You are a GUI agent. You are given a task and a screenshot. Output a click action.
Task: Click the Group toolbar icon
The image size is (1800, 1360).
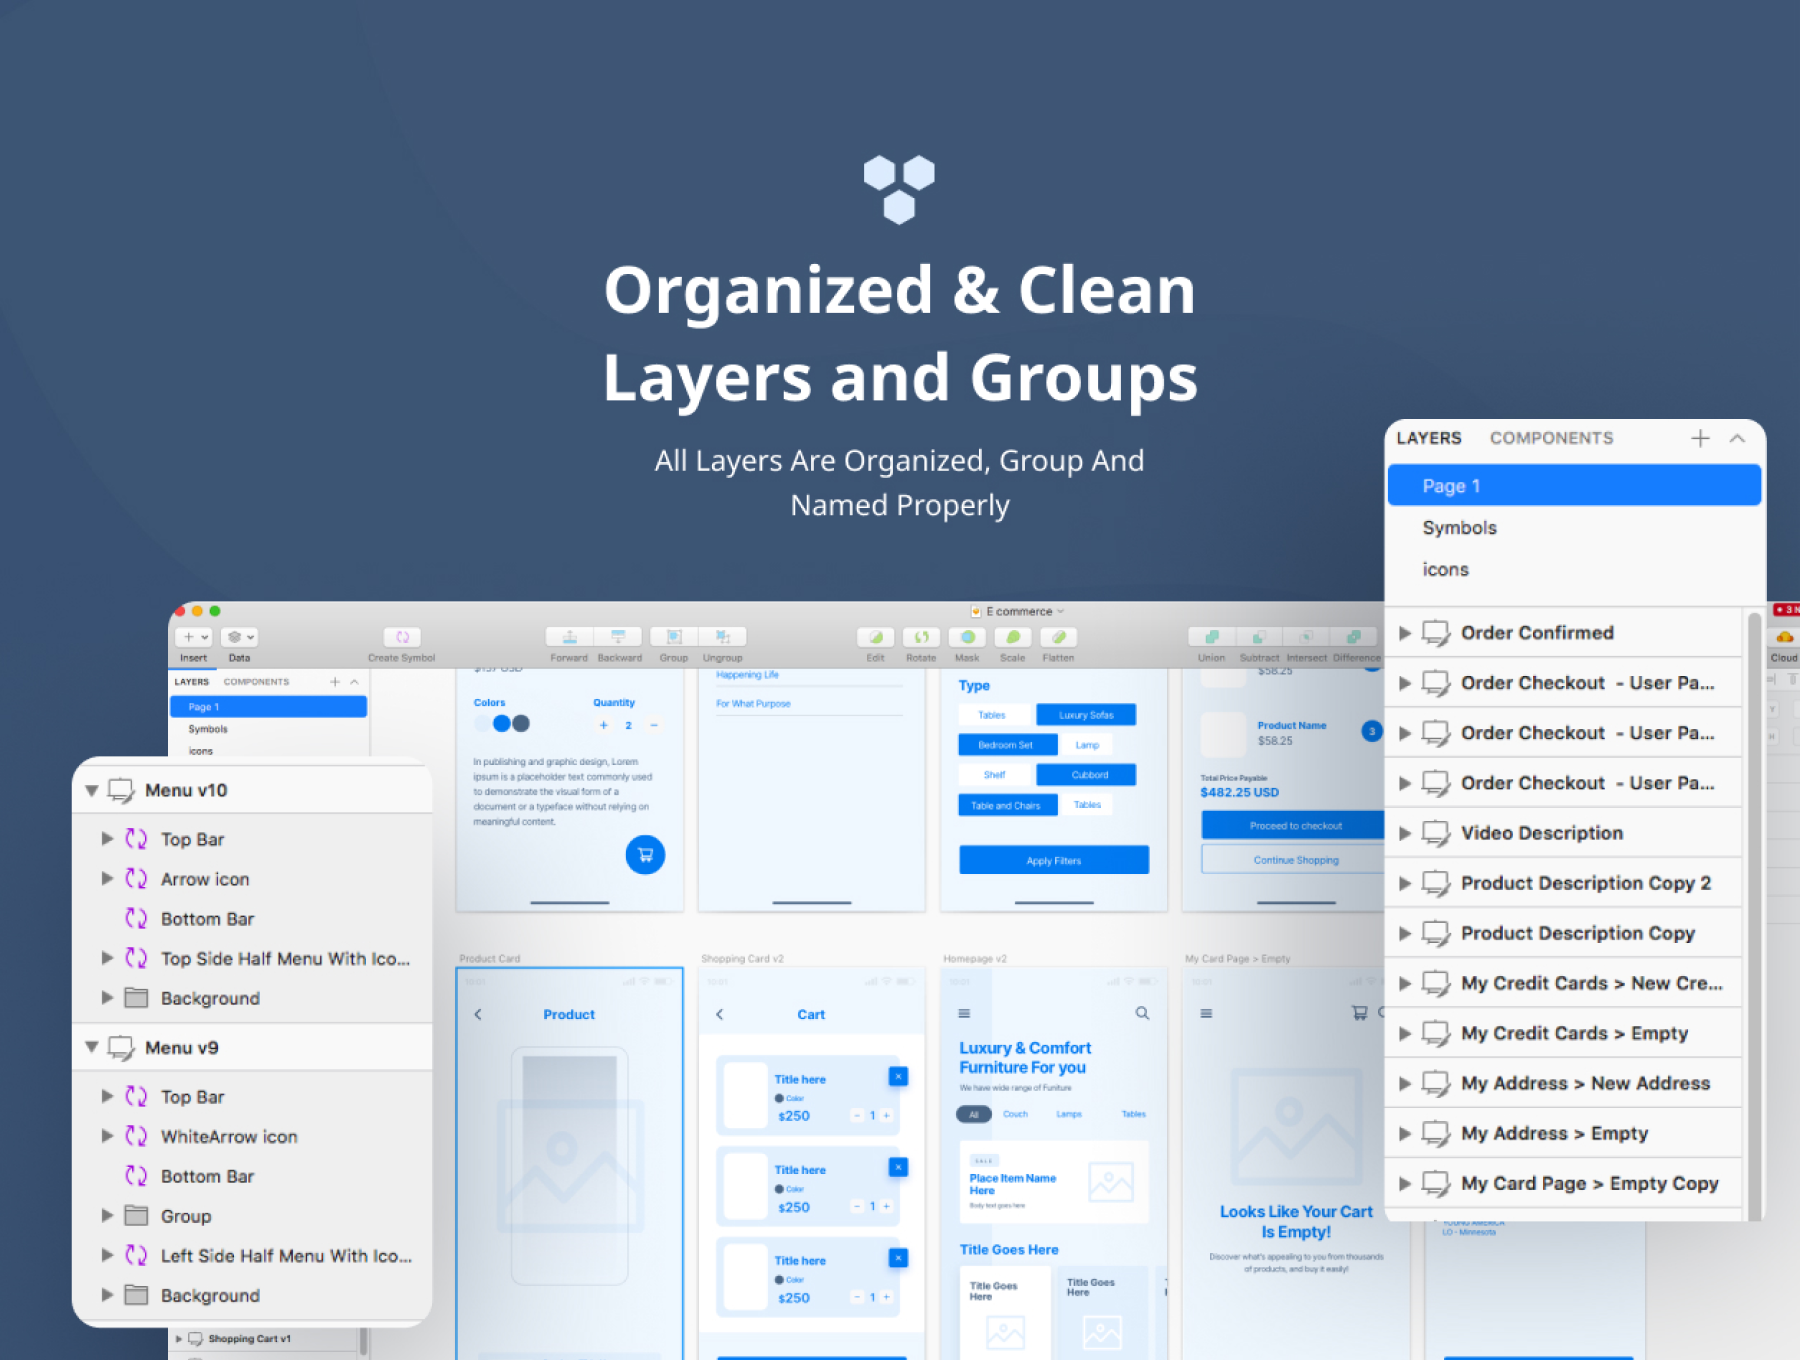coord(674,637)
